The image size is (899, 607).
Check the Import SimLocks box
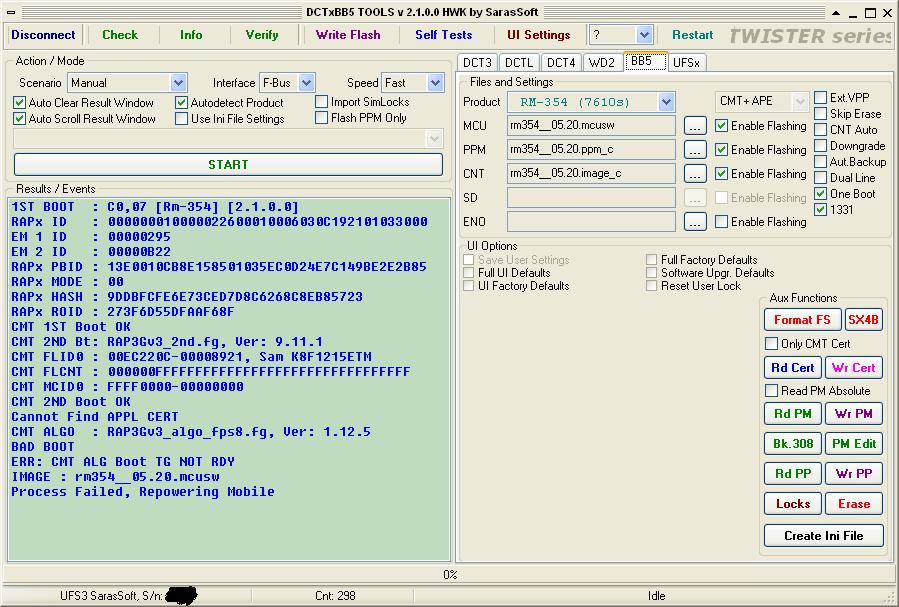[322, 101]
